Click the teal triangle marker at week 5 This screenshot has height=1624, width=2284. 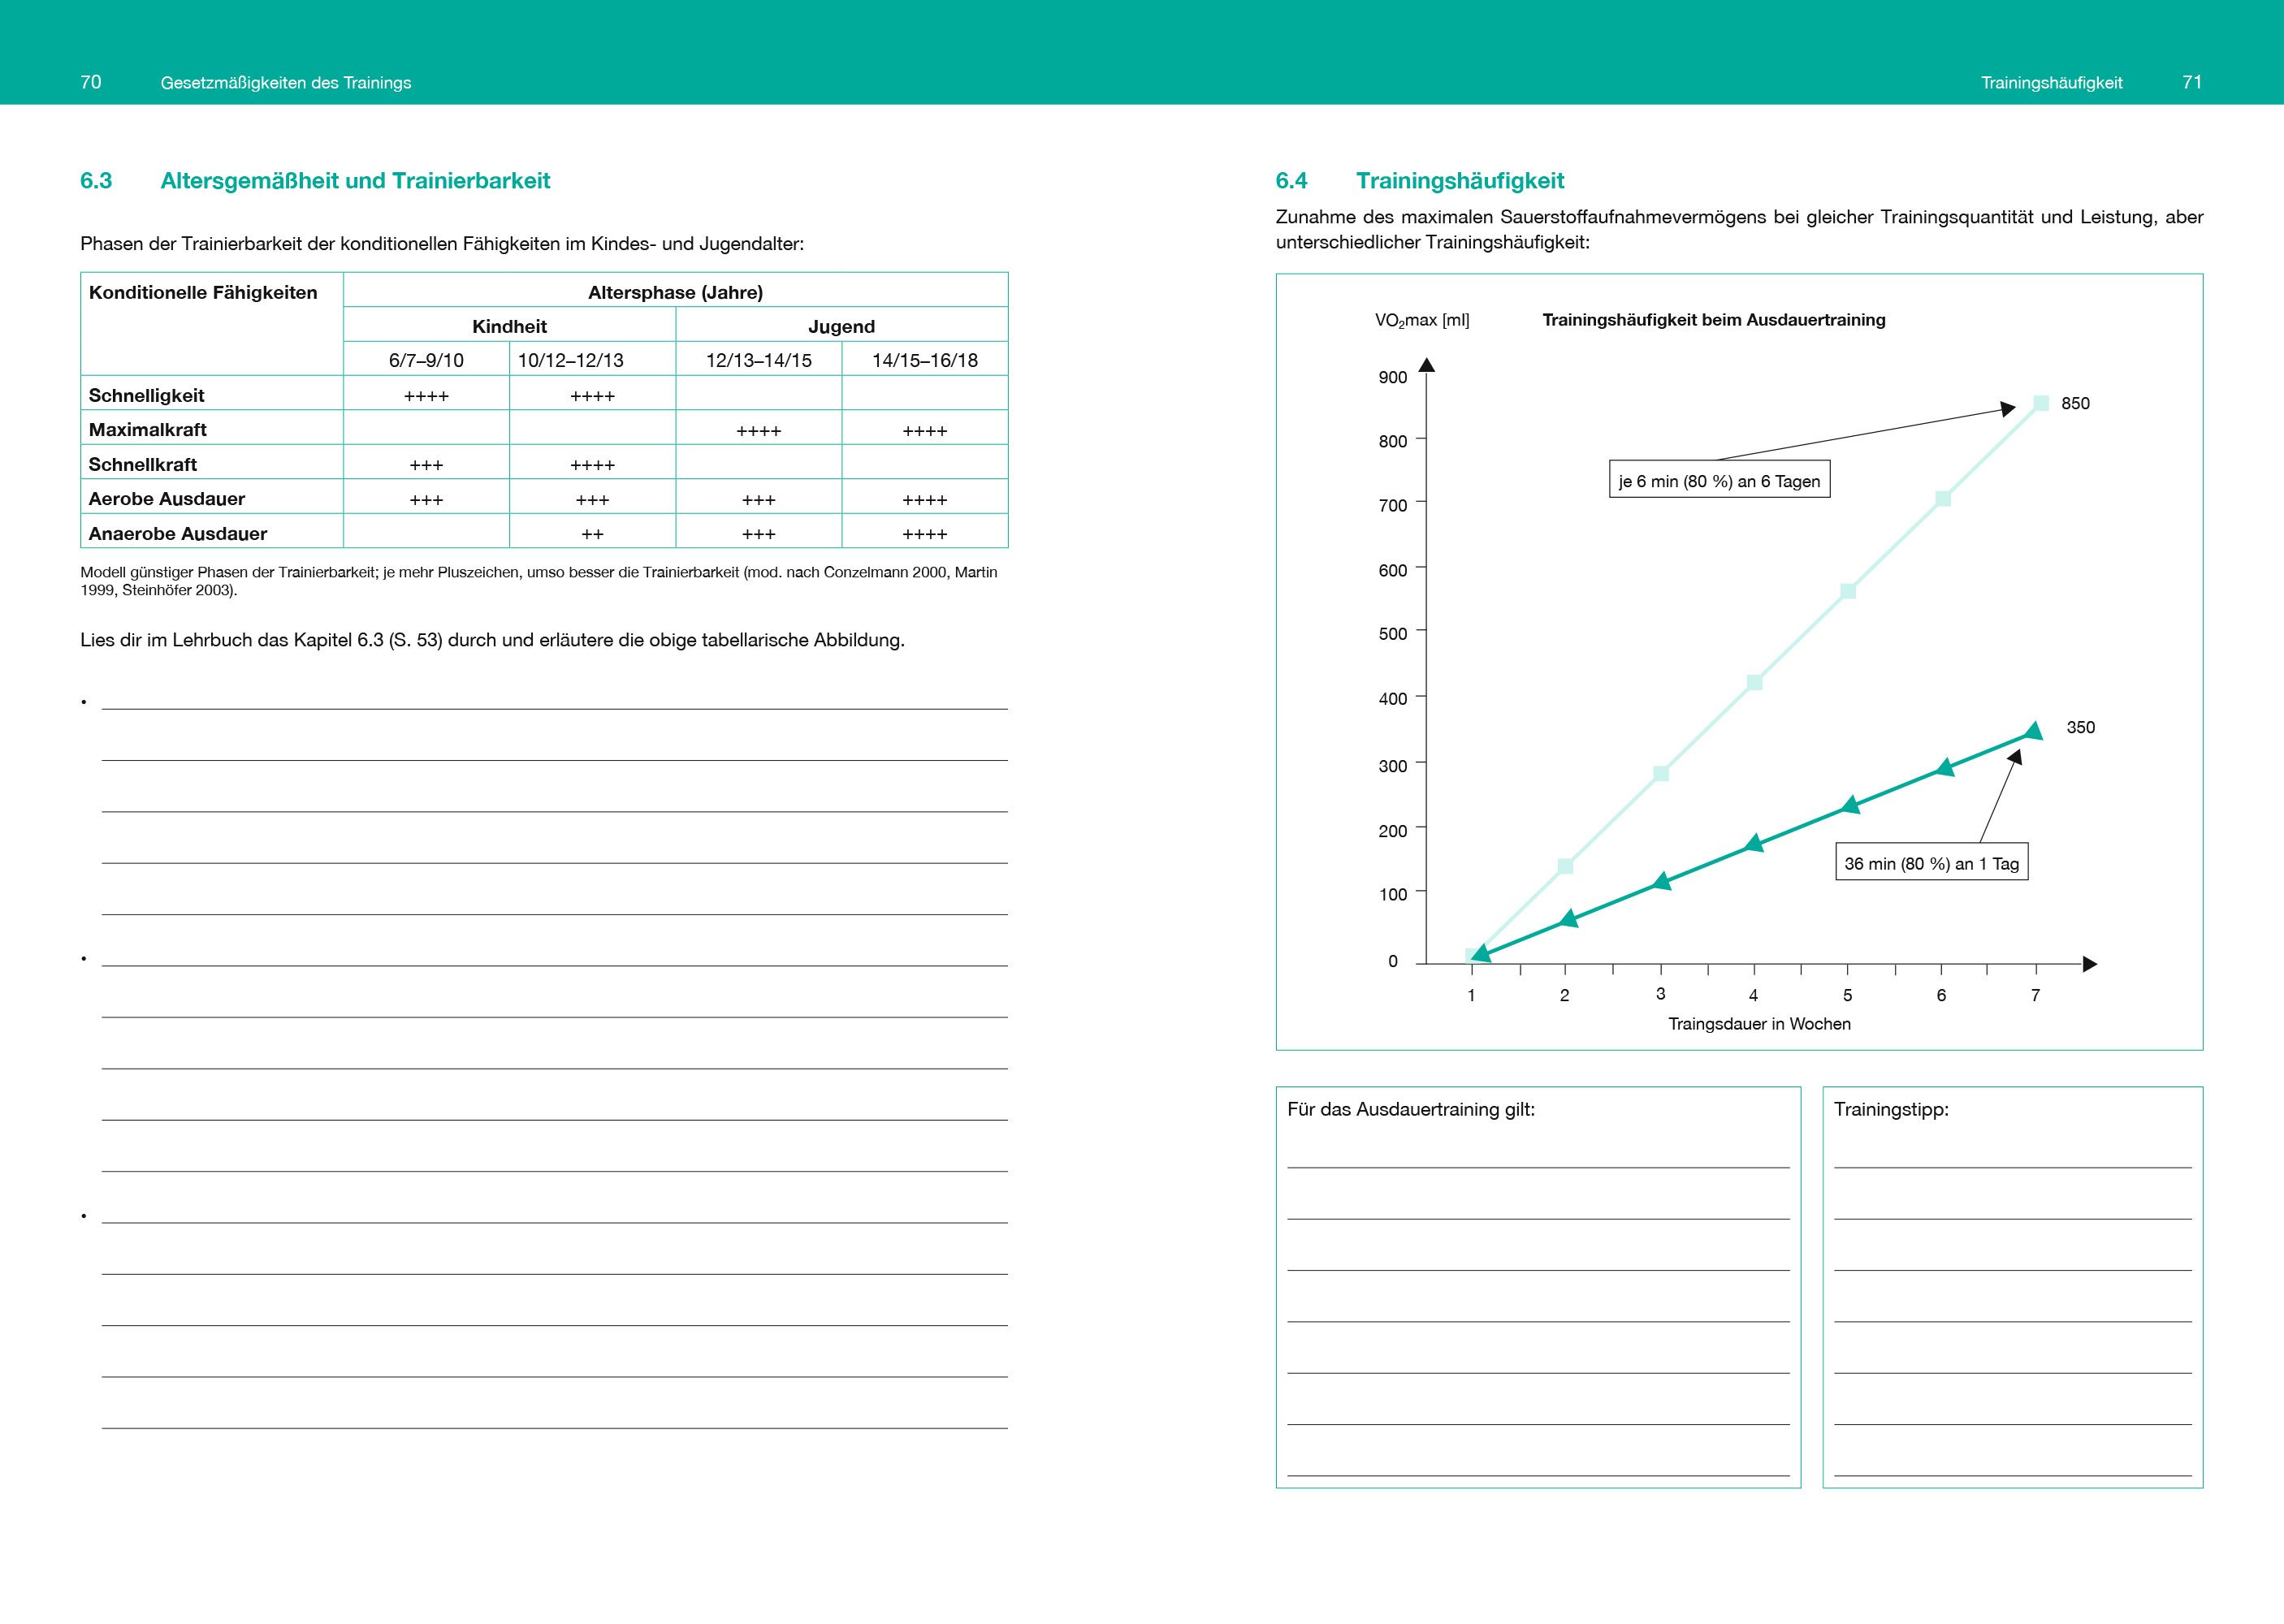coord(1850,805)
